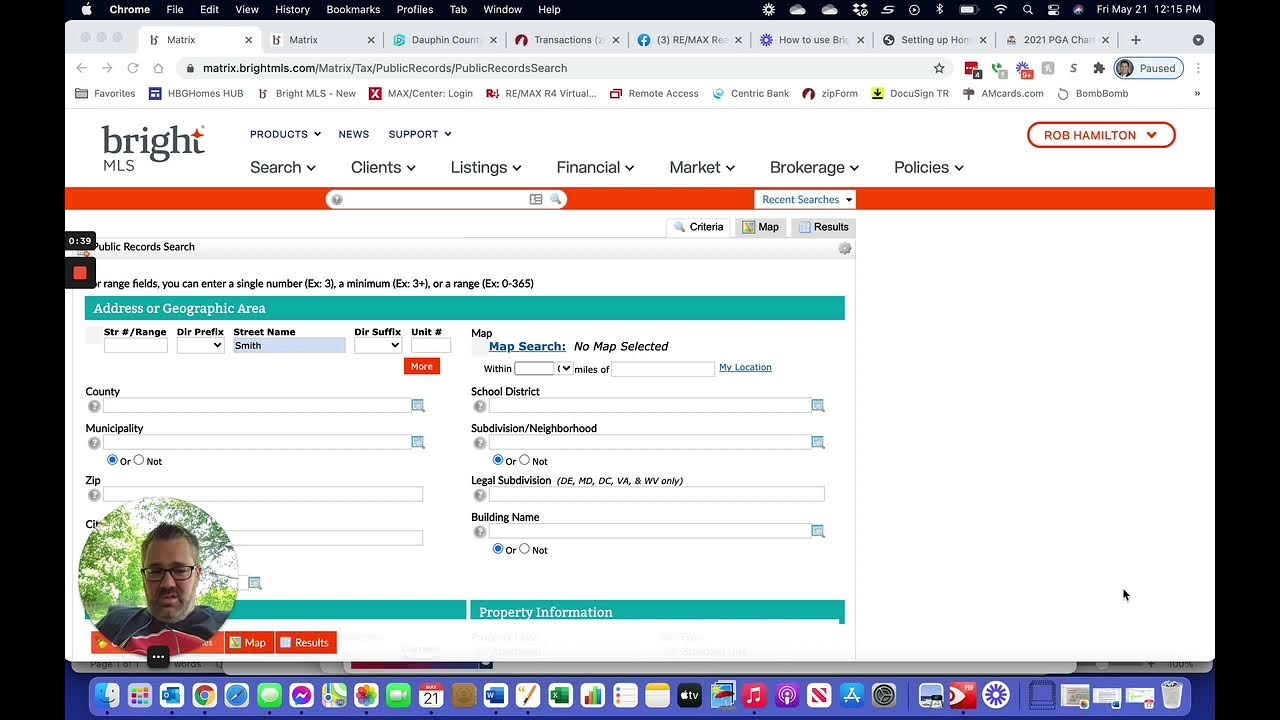The height and width of the screenshot is (720, 1280).
Task: Bookmark this page with the star icon
Action: [x=939, y=68]
